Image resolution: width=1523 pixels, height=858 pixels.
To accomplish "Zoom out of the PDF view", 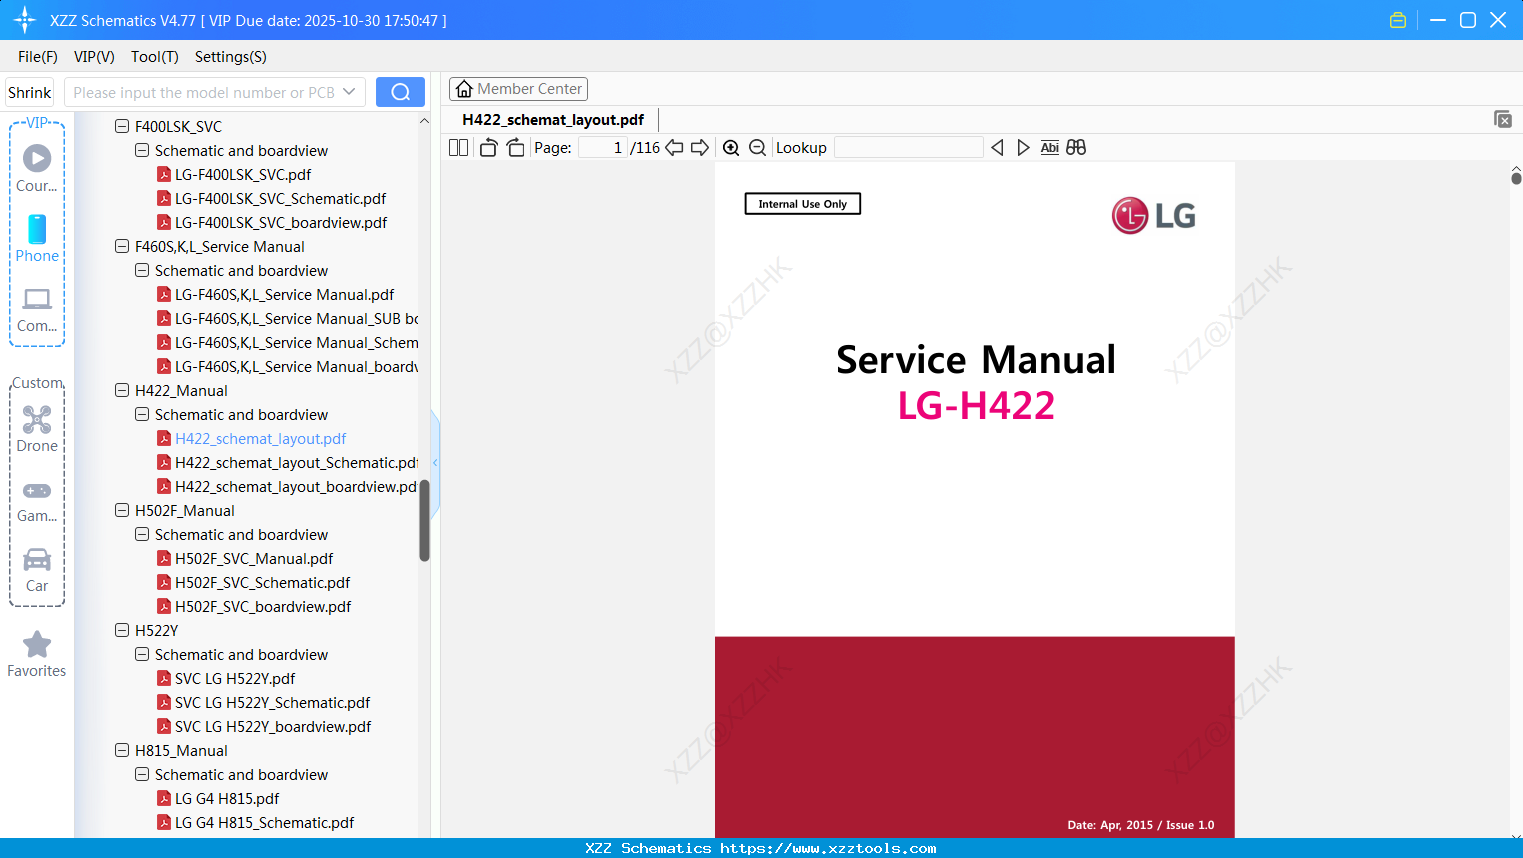I will [757, 147].
